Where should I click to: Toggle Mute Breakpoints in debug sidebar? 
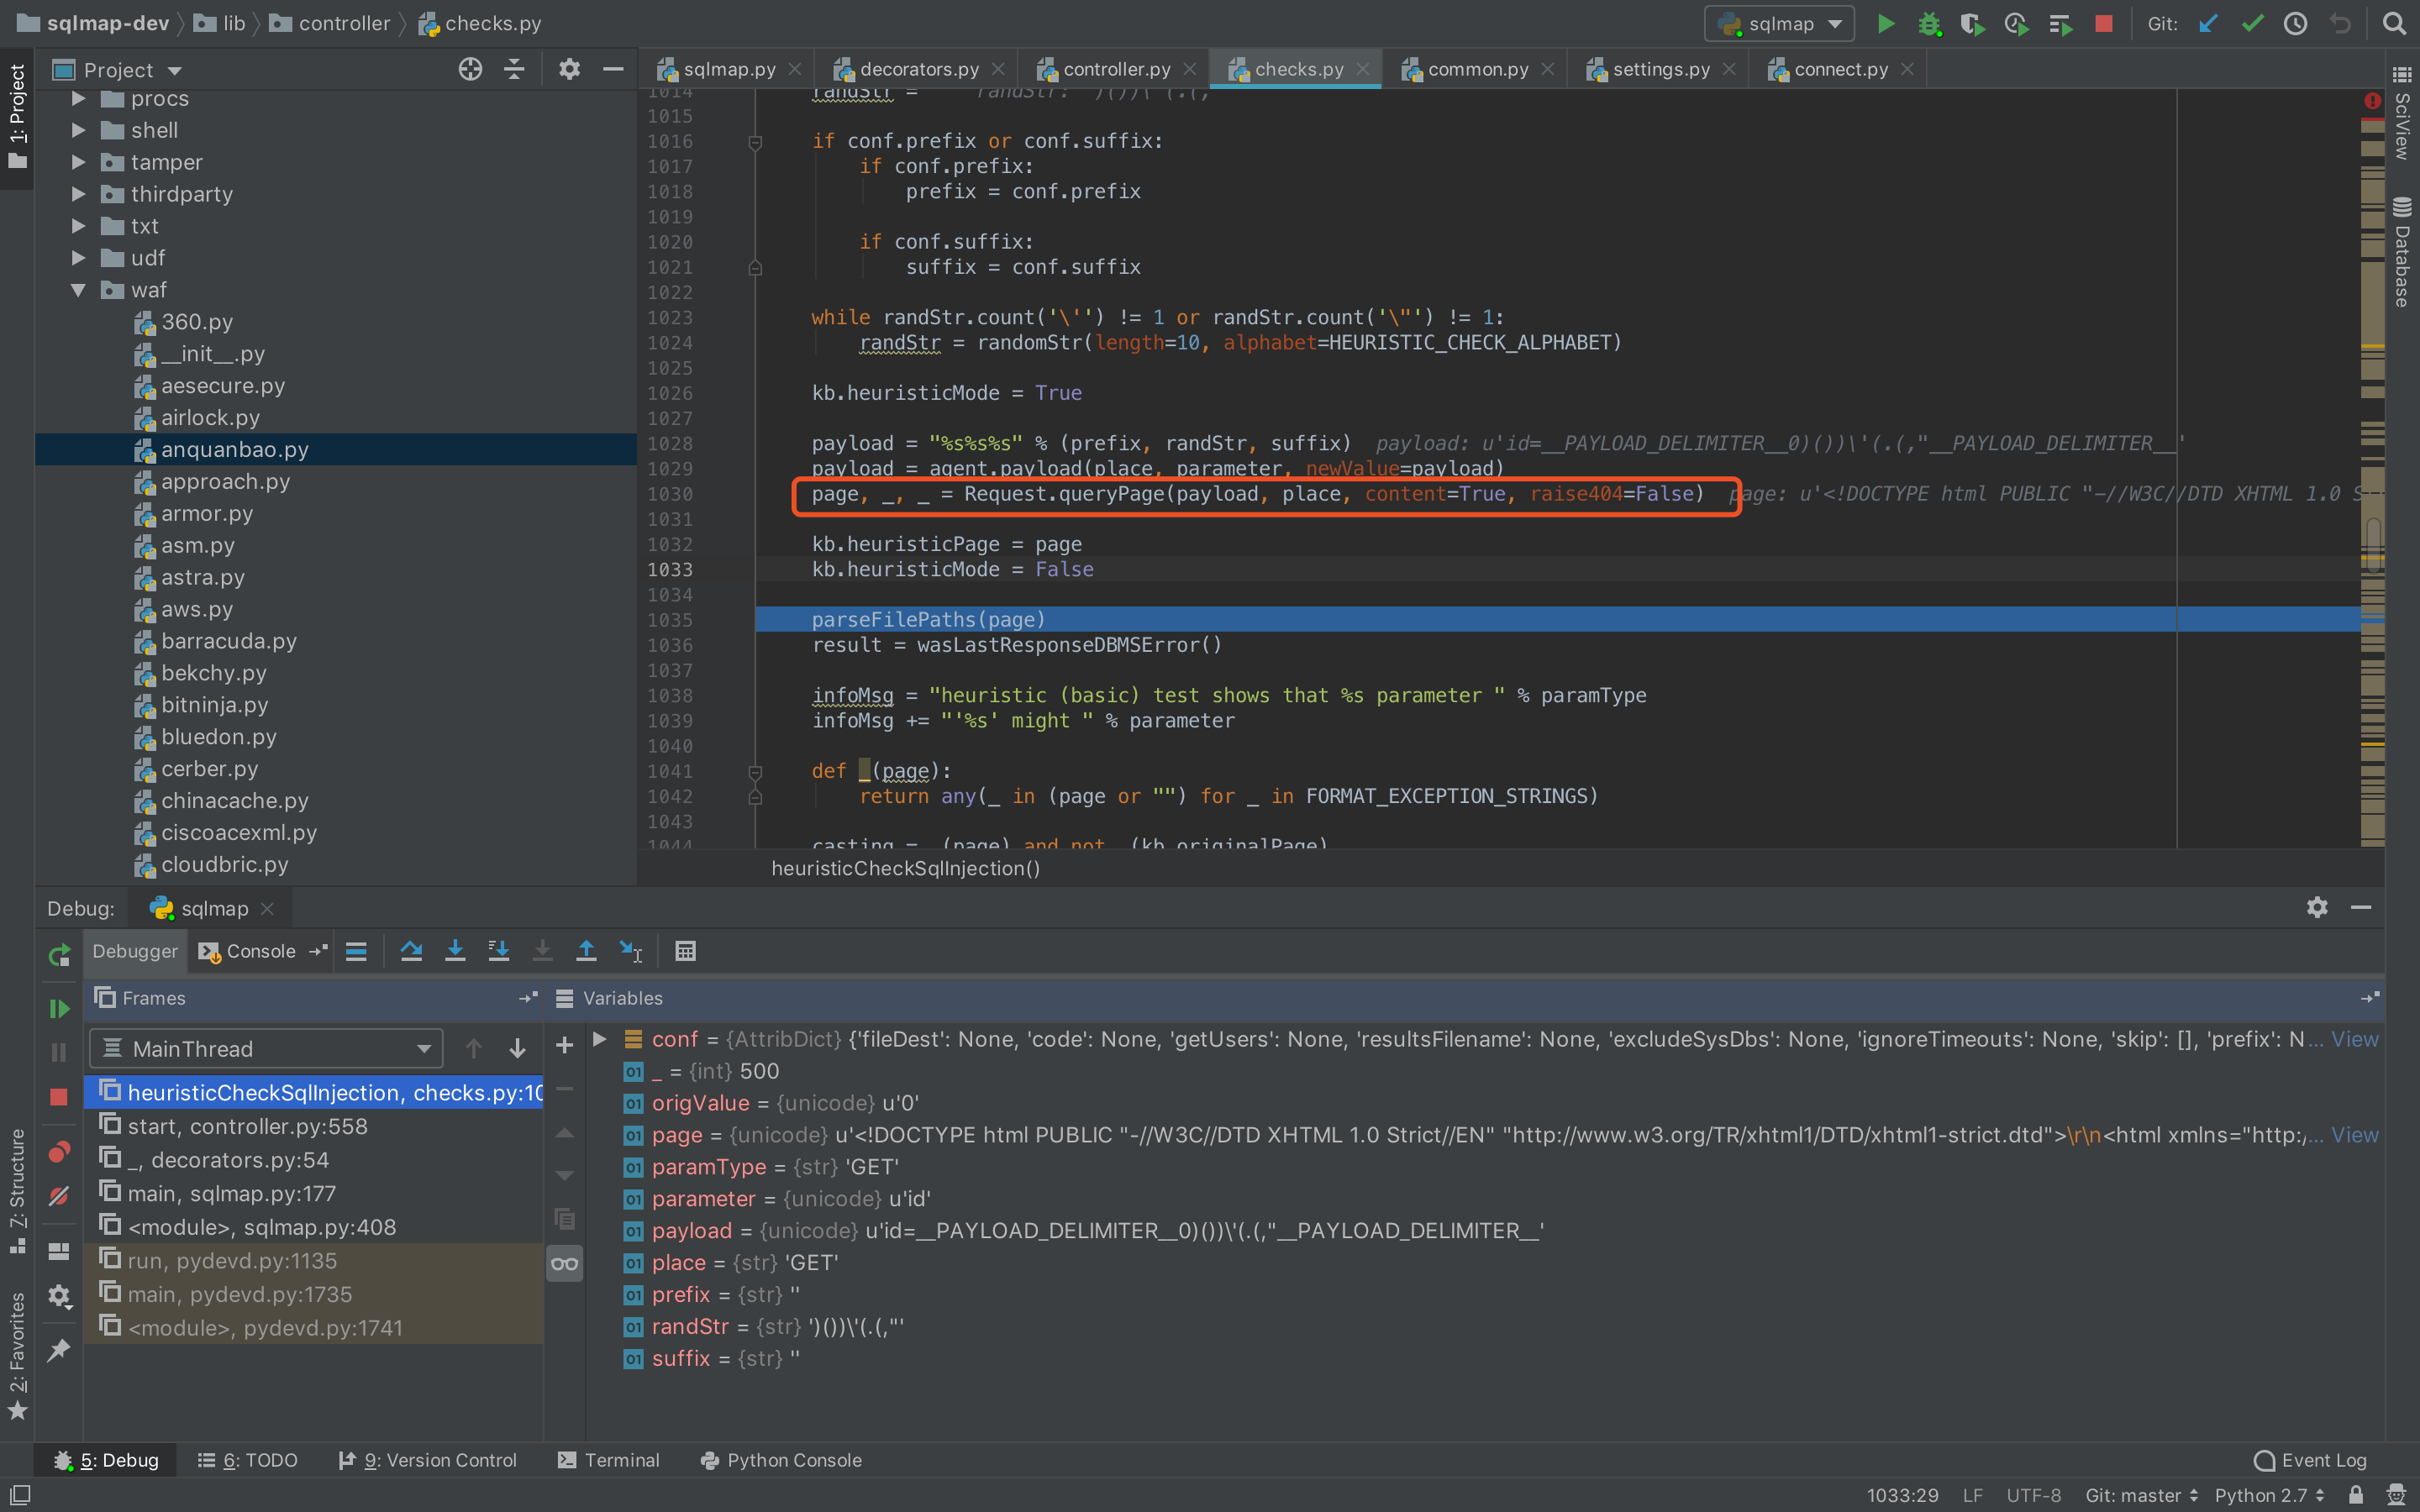click(59, 1196)
